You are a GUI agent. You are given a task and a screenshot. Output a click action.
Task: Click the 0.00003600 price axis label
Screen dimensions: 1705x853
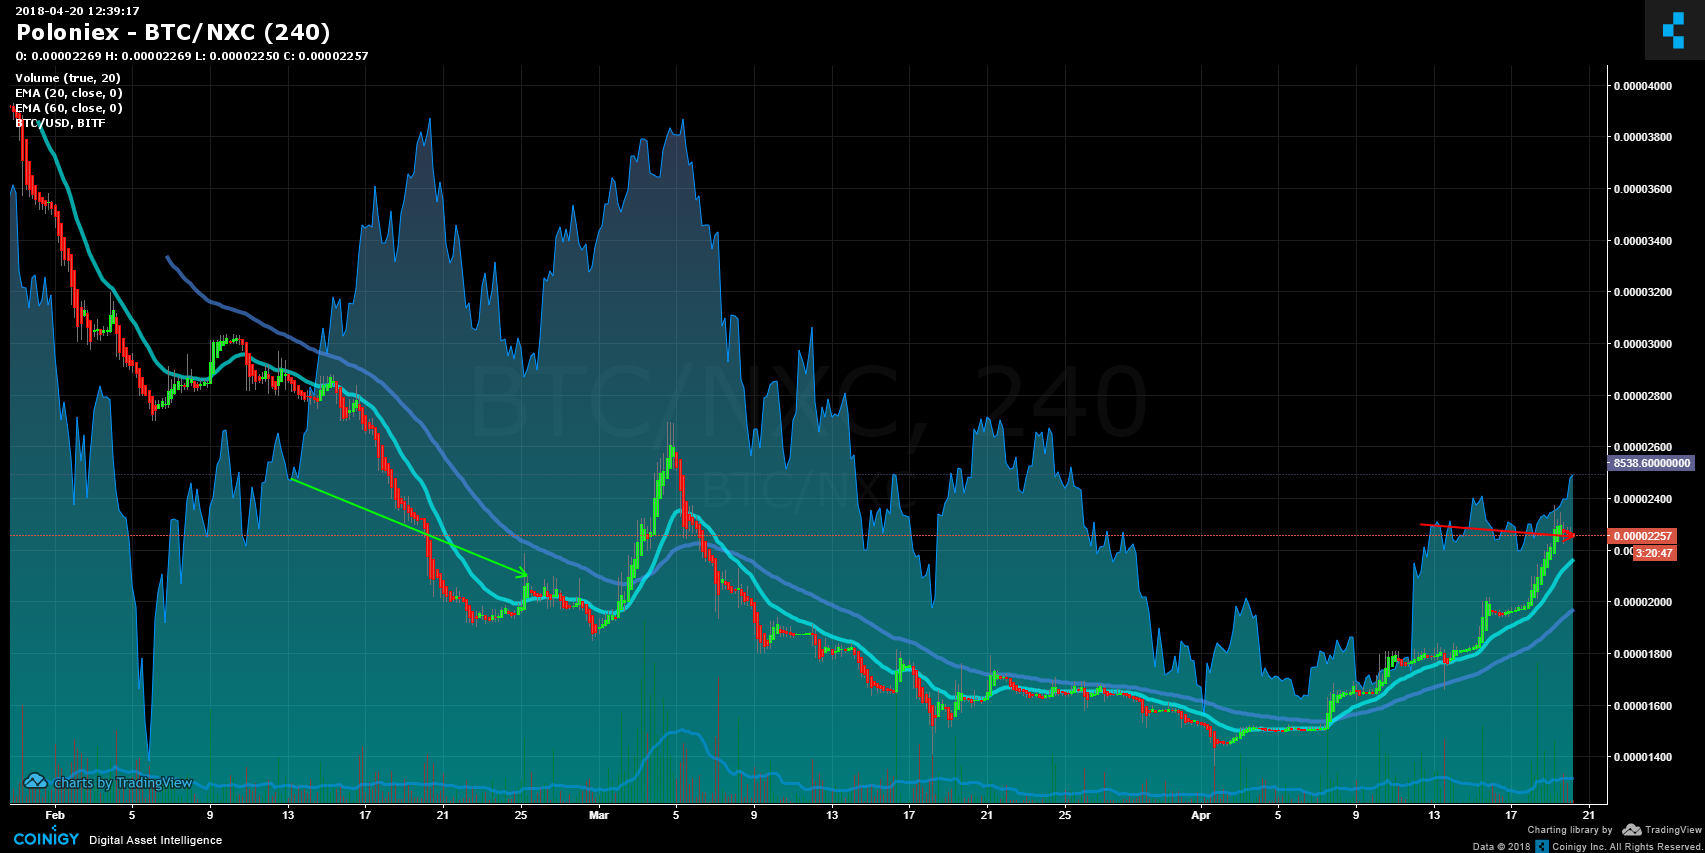pos(1642,189)
